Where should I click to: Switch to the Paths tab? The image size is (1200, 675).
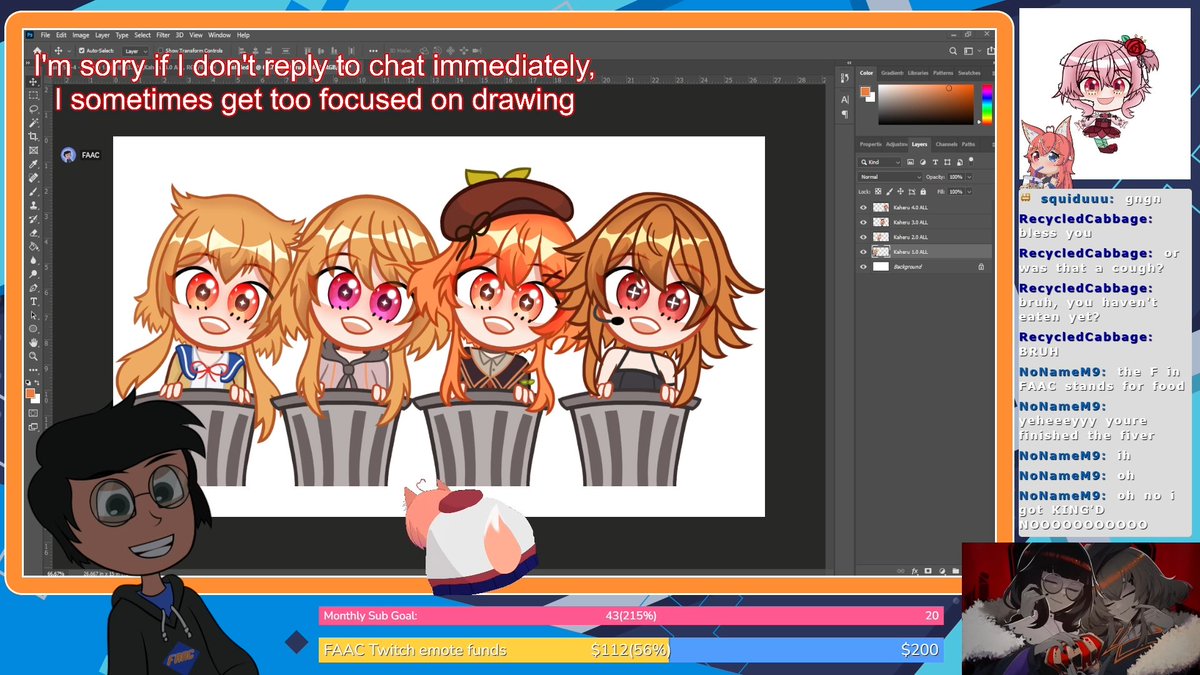tap(968, 144)
